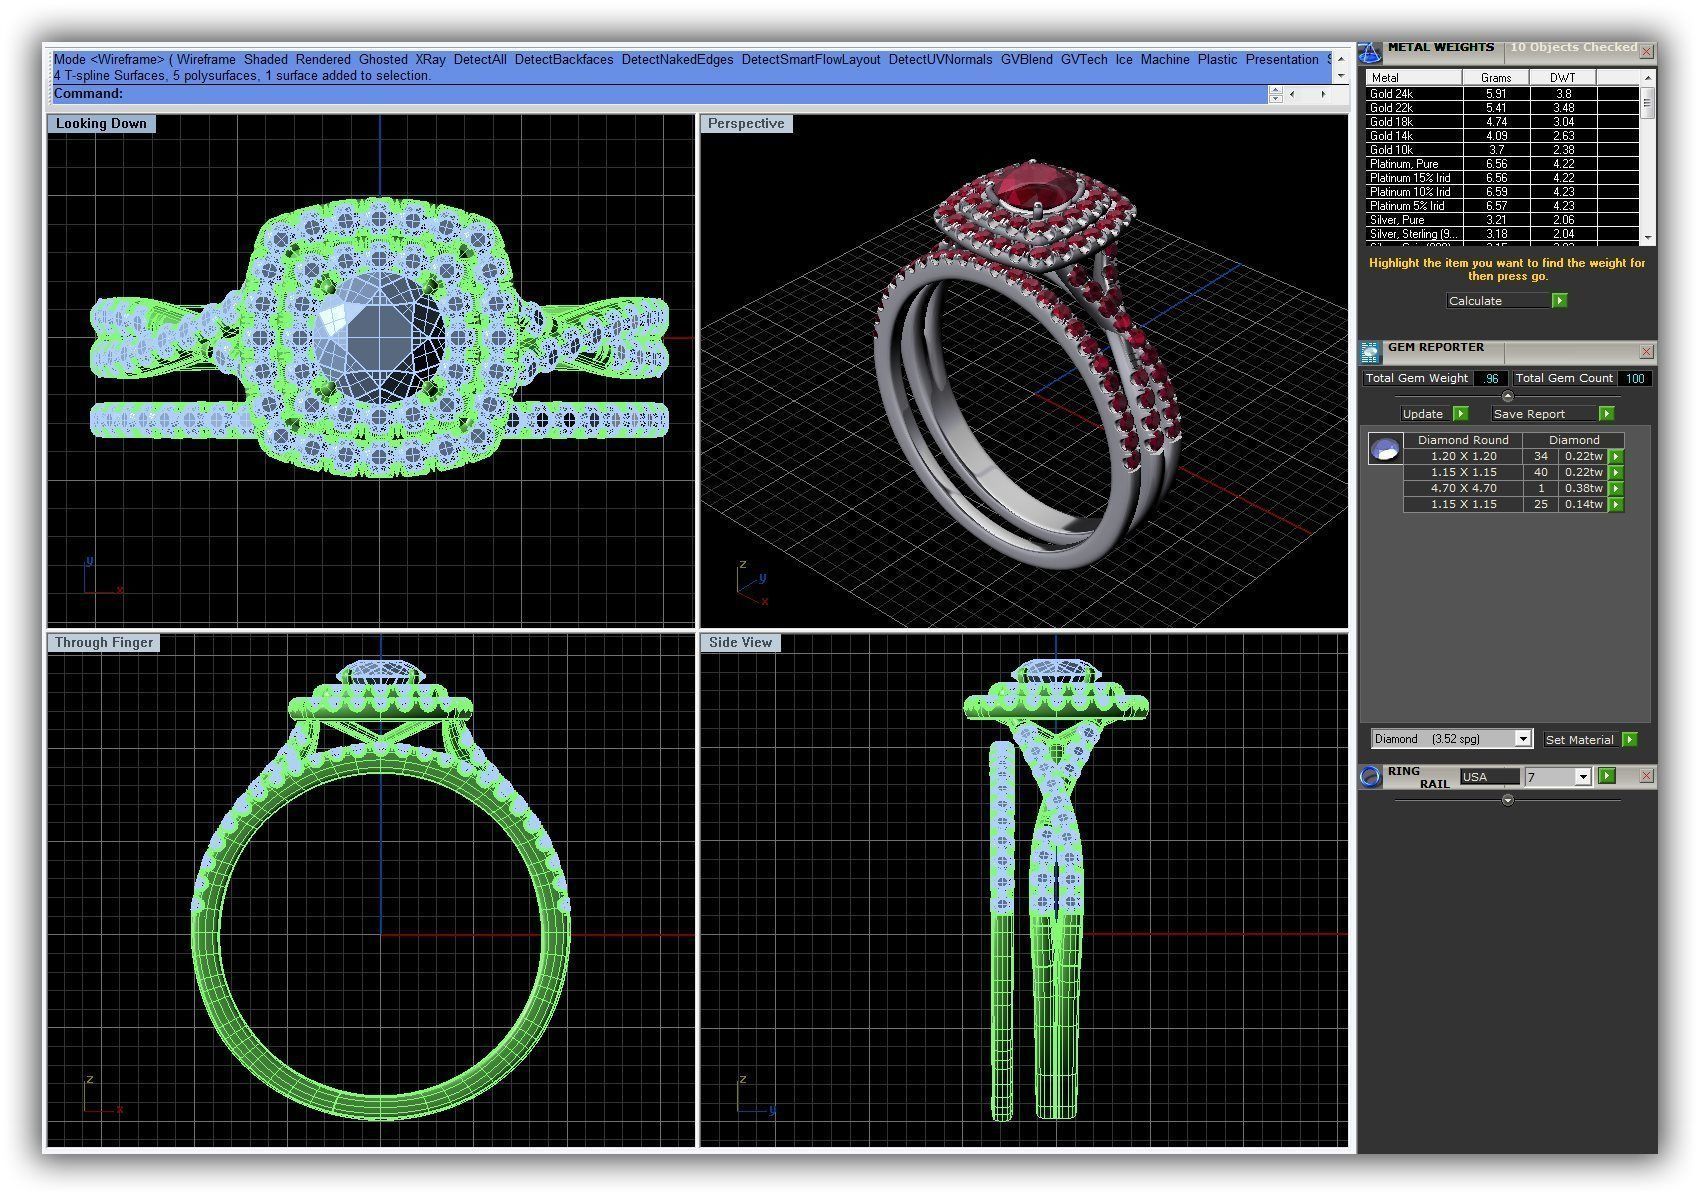
Task: Click the command line right scroll arrow
Action: pyautogui.click(x=1323, y=94)
